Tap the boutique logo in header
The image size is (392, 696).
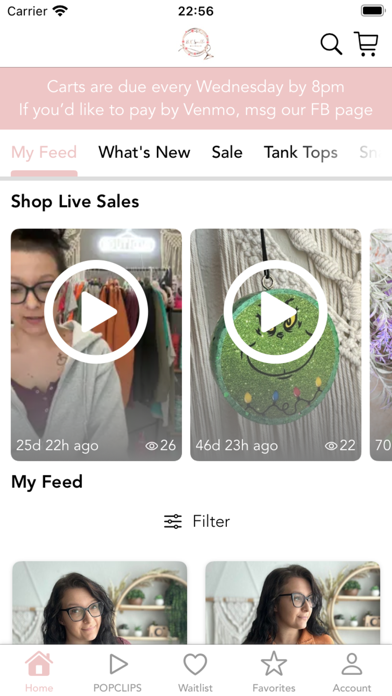[196, 44]
